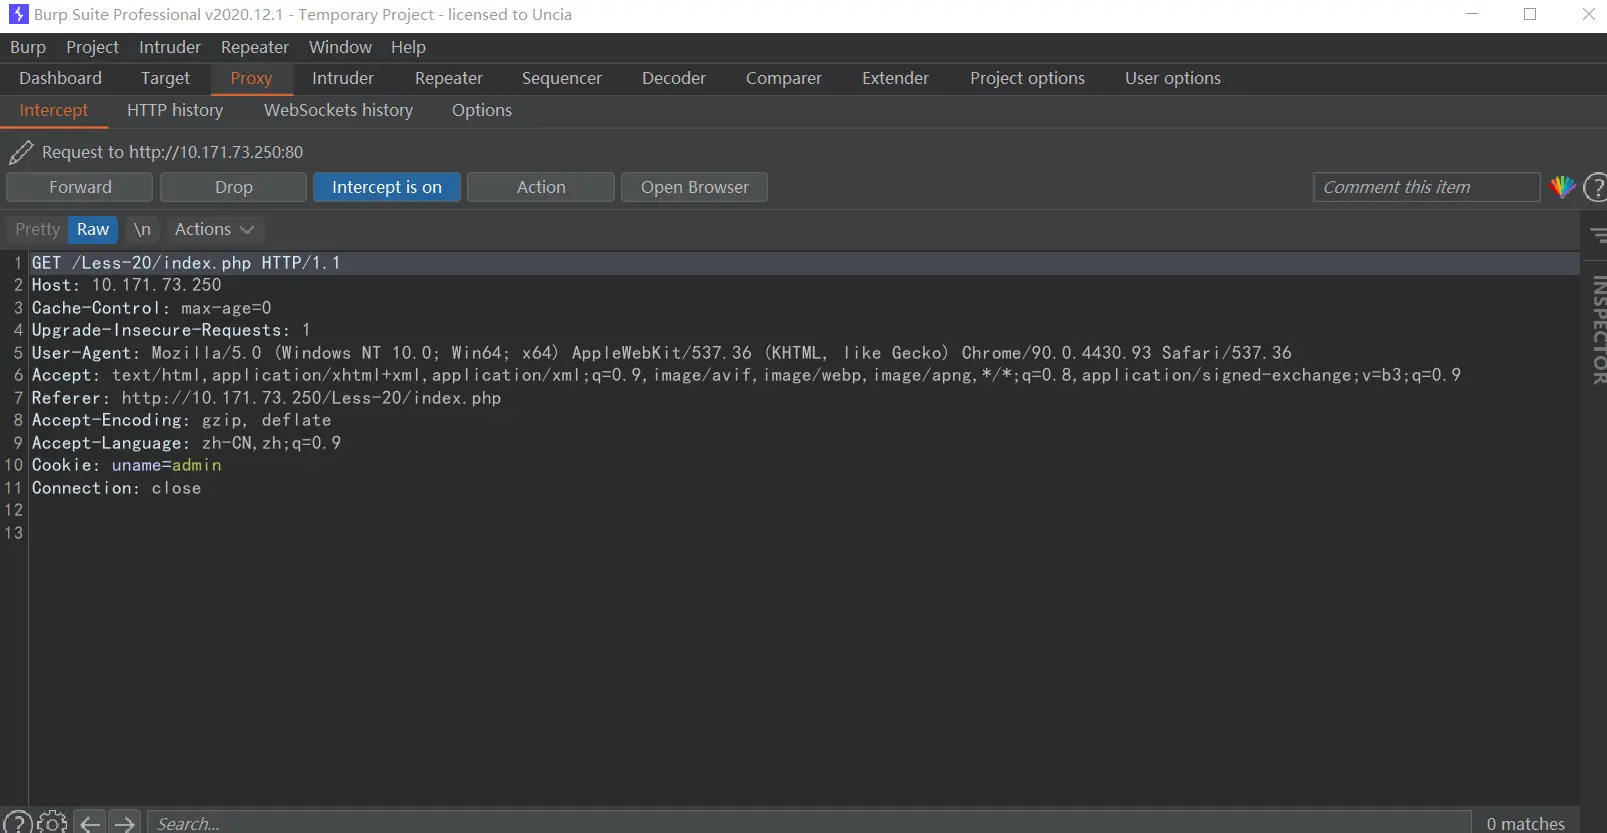This screenshot has height=833, width=1607.
Task: Open search settings gear icon
Action: tap(52, 823)
